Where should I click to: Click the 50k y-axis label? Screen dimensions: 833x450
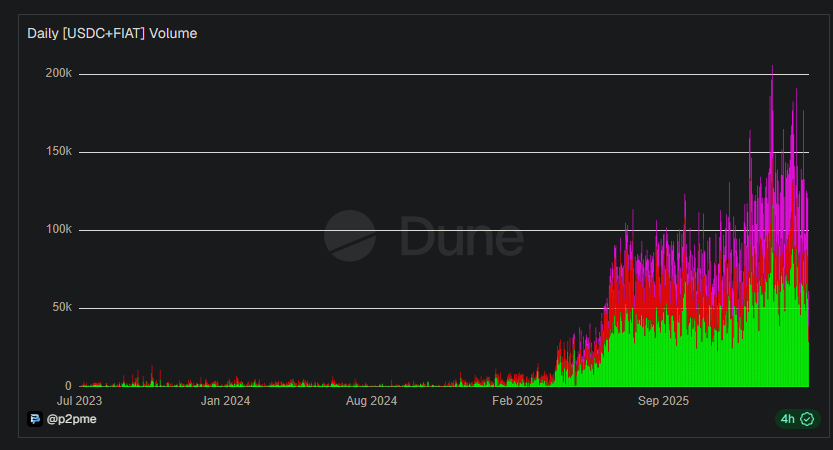(62, 307)
